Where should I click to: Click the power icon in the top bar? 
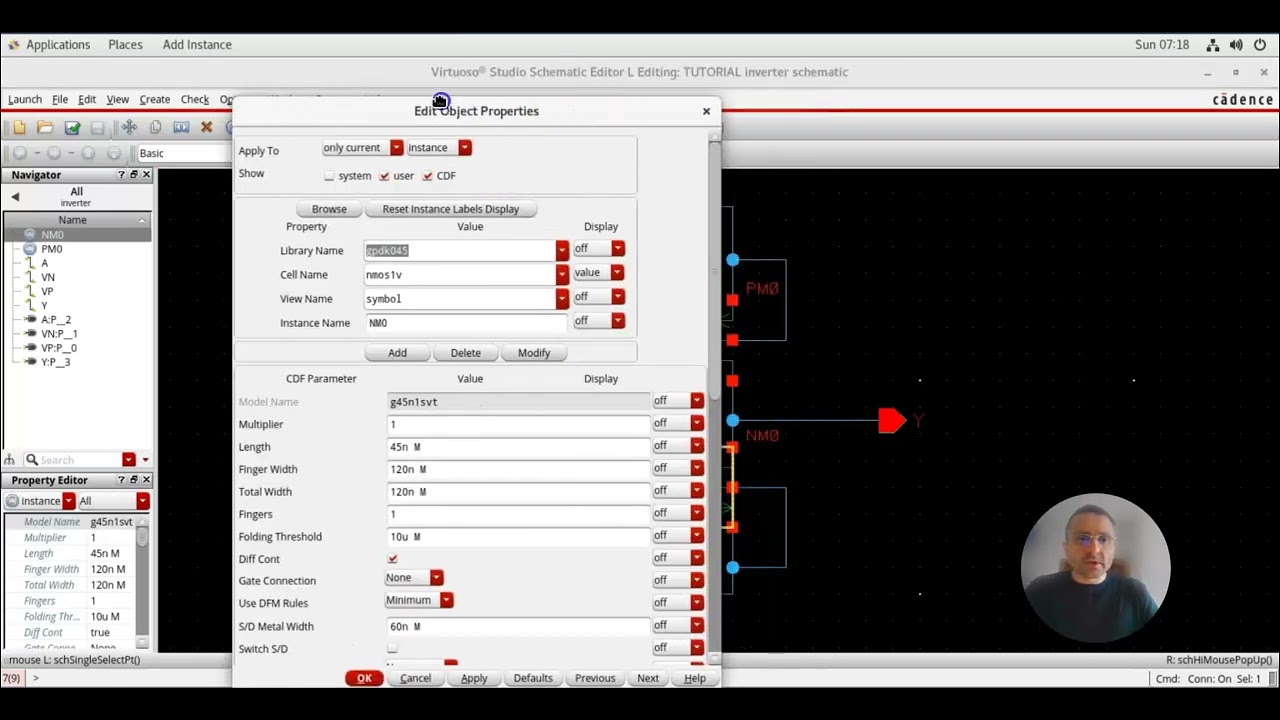(1260, 45)
